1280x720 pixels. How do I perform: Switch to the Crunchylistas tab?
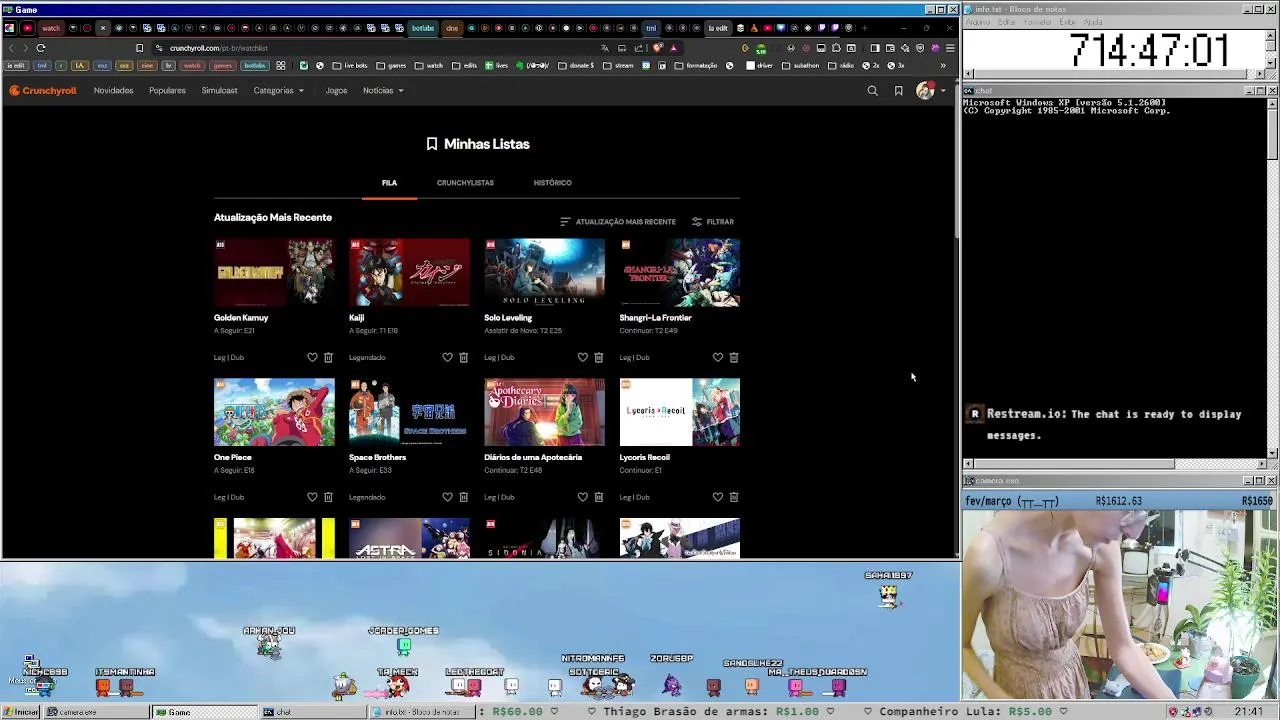click(x=465, y=183)
